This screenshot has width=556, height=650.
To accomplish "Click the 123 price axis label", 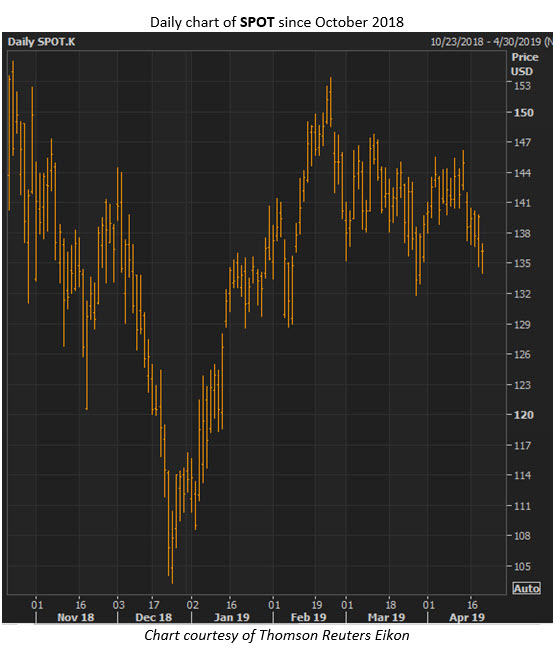I will [x=522, y=385].
